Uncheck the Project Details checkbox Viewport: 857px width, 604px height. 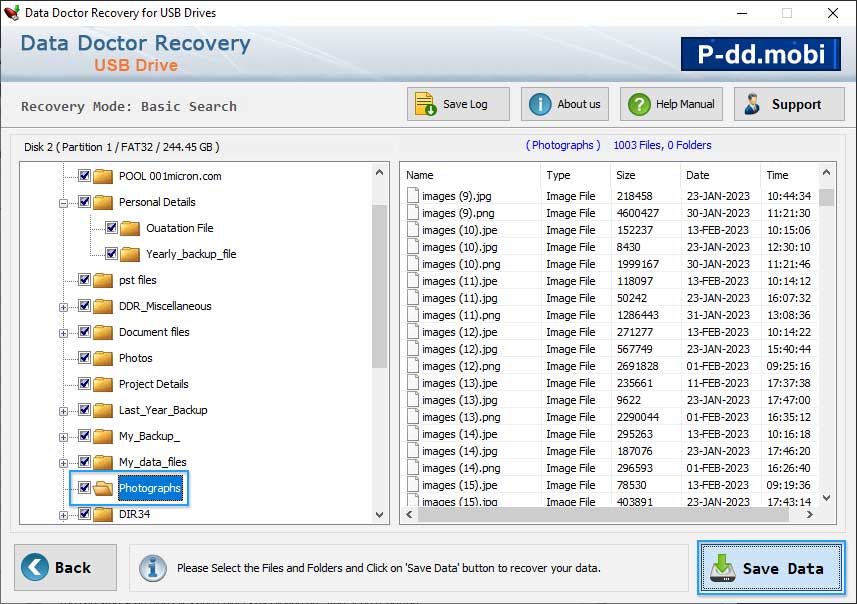click(84, 383)
